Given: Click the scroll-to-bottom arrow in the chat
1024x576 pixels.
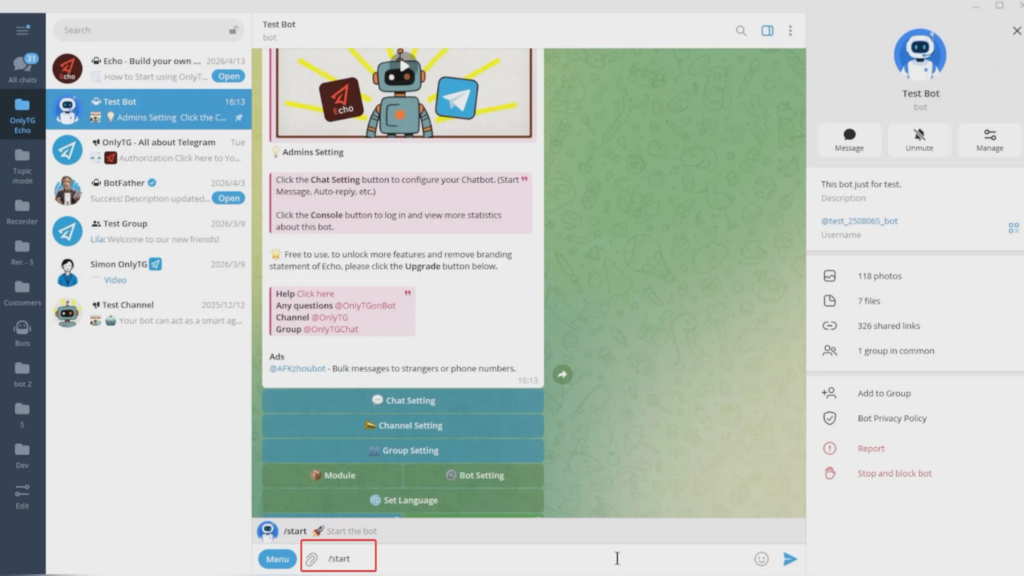Looking at the screenshot, I should [562, 373].
